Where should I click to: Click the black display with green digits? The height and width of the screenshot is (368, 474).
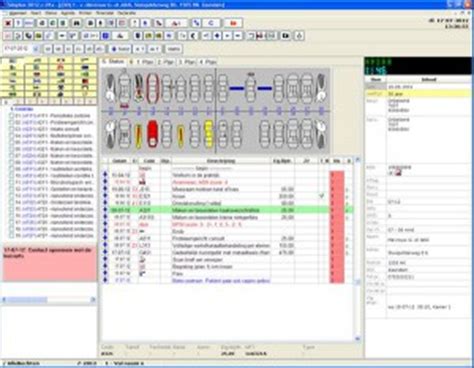[x=418, y=66]
